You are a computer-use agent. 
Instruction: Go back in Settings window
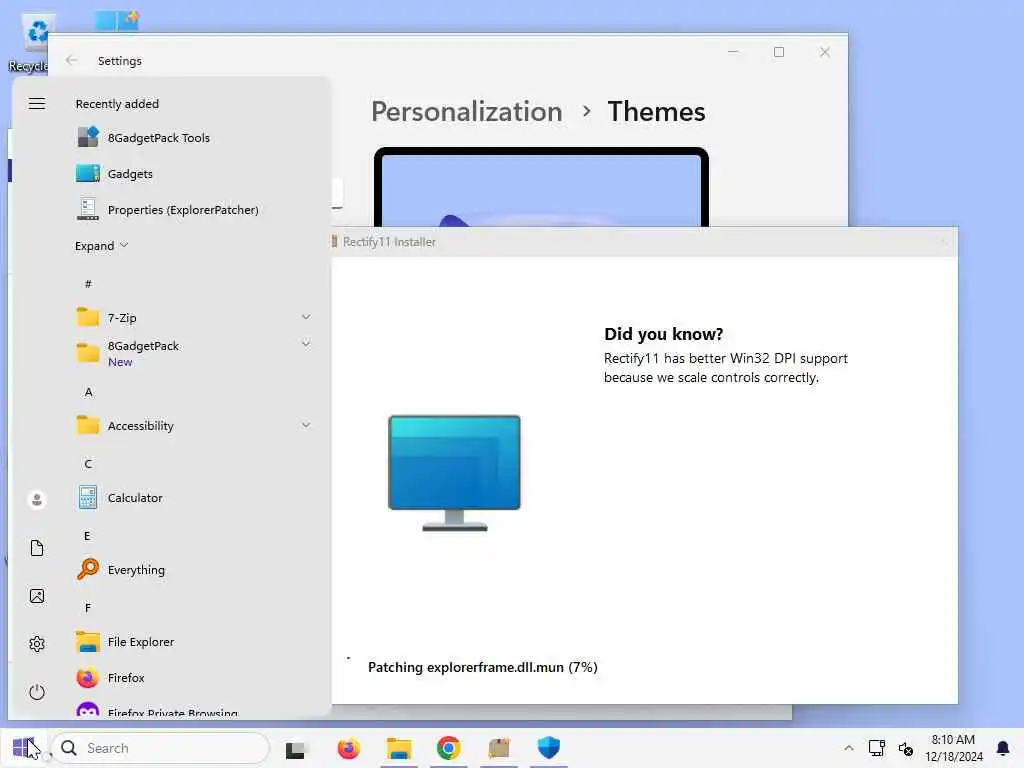point(71,60)
